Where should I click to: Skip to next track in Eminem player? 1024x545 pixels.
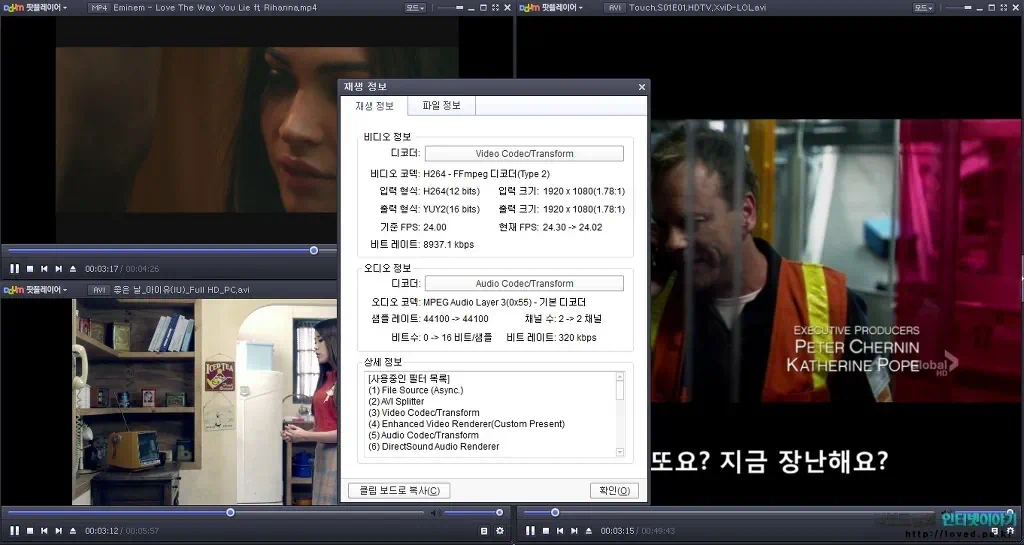(59, 269)
